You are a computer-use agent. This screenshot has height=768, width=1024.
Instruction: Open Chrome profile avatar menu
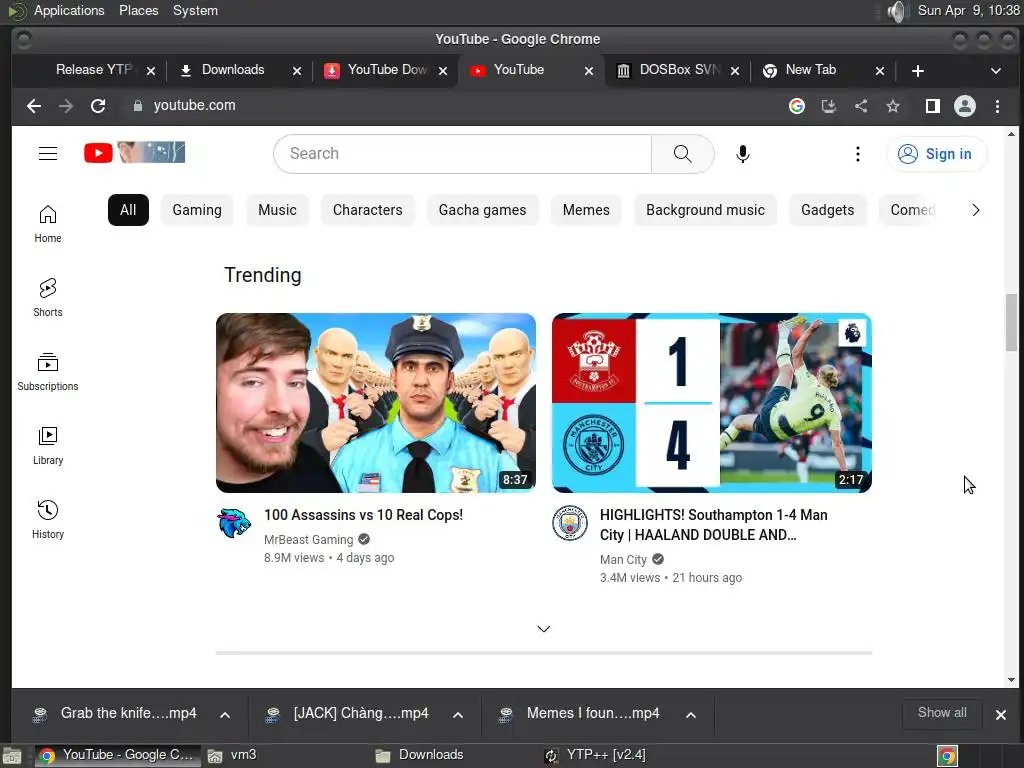(x=965, y=106)
